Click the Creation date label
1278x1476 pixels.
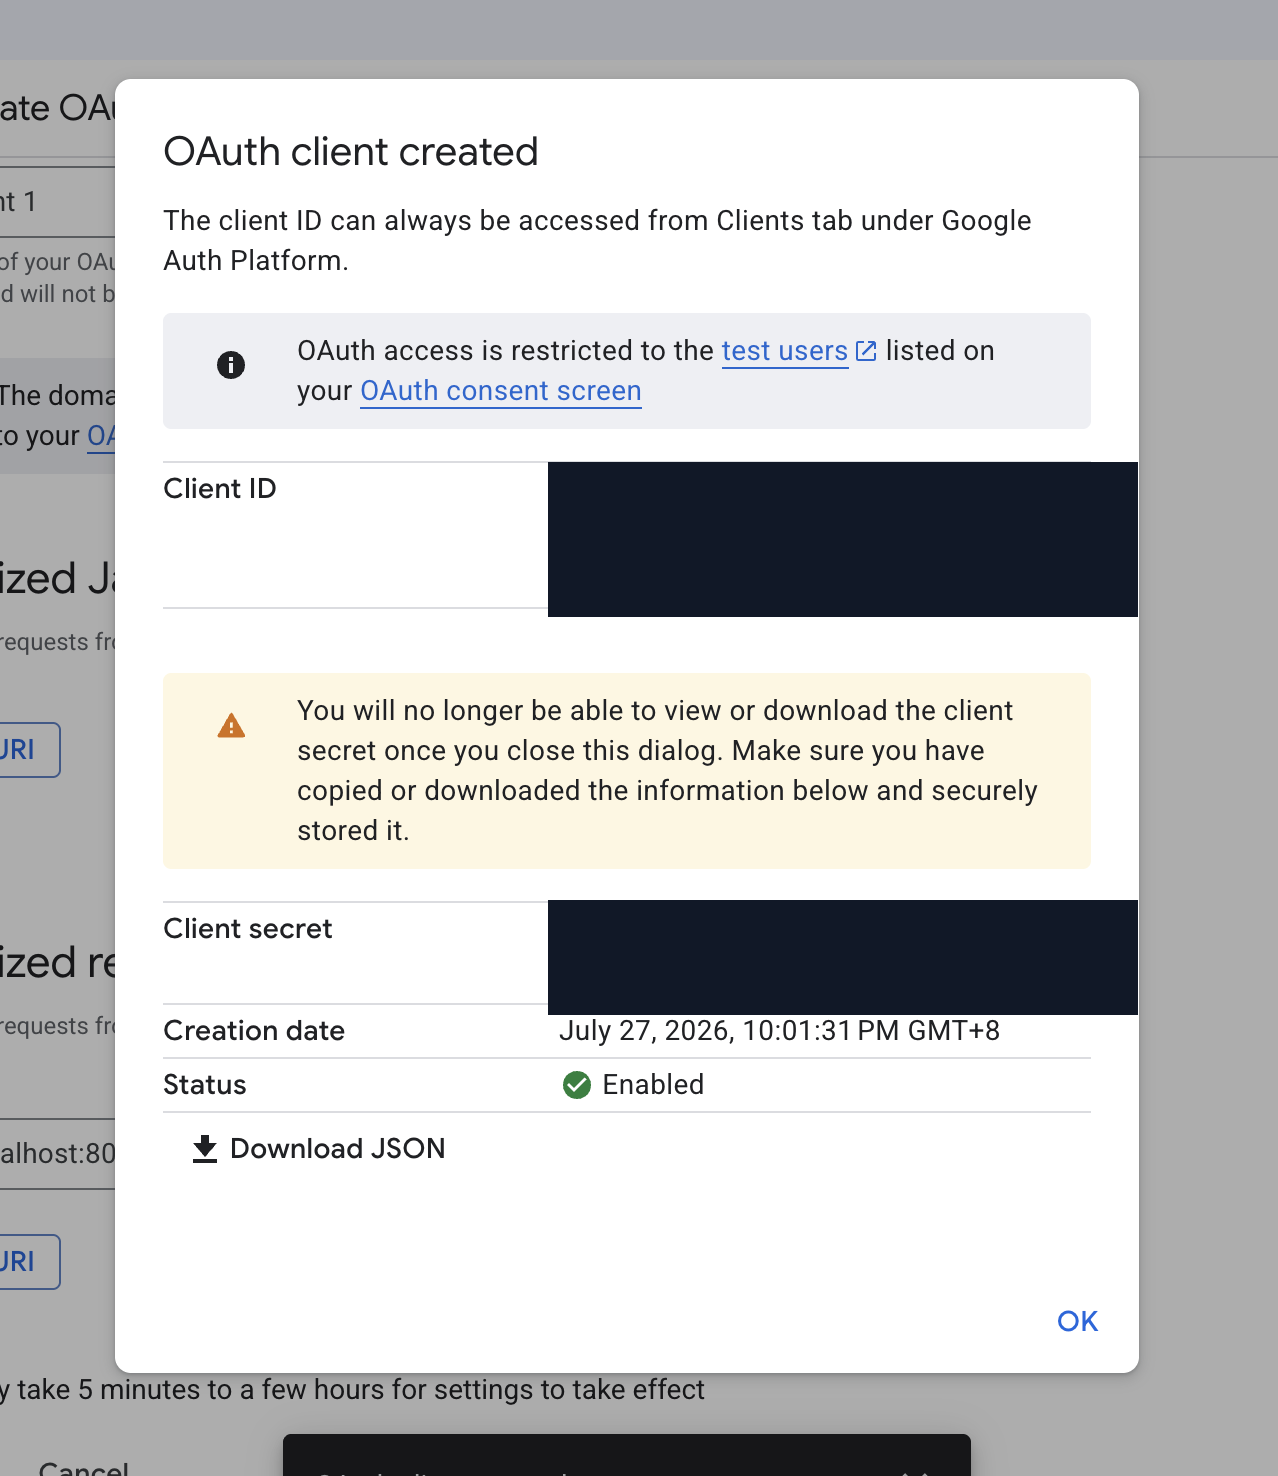tap(254, 1031)
